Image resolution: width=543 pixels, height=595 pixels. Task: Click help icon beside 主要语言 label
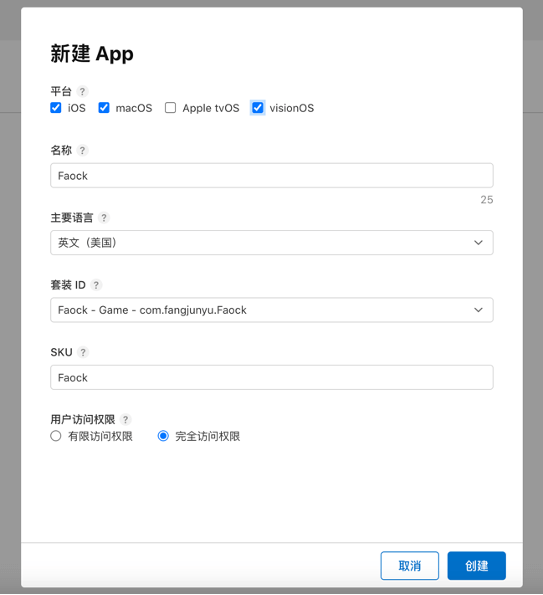pos(104,217)
